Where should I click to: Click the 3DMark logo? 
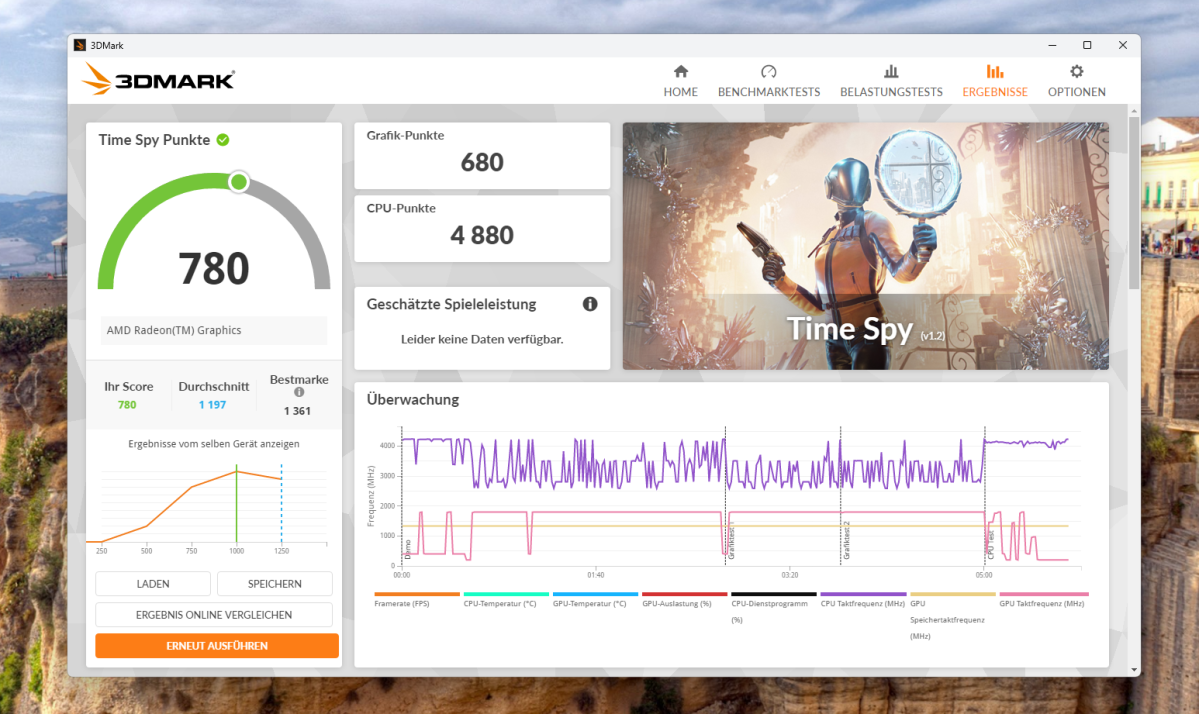tap(158, 79)
